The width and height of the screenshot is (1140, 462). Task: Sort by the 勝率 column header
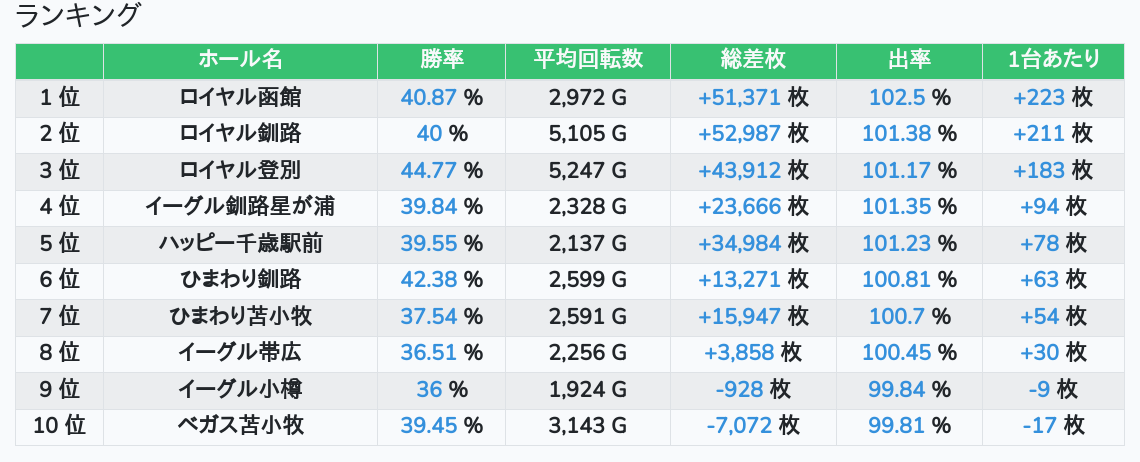pyautogui.click(x=441, y=60)
